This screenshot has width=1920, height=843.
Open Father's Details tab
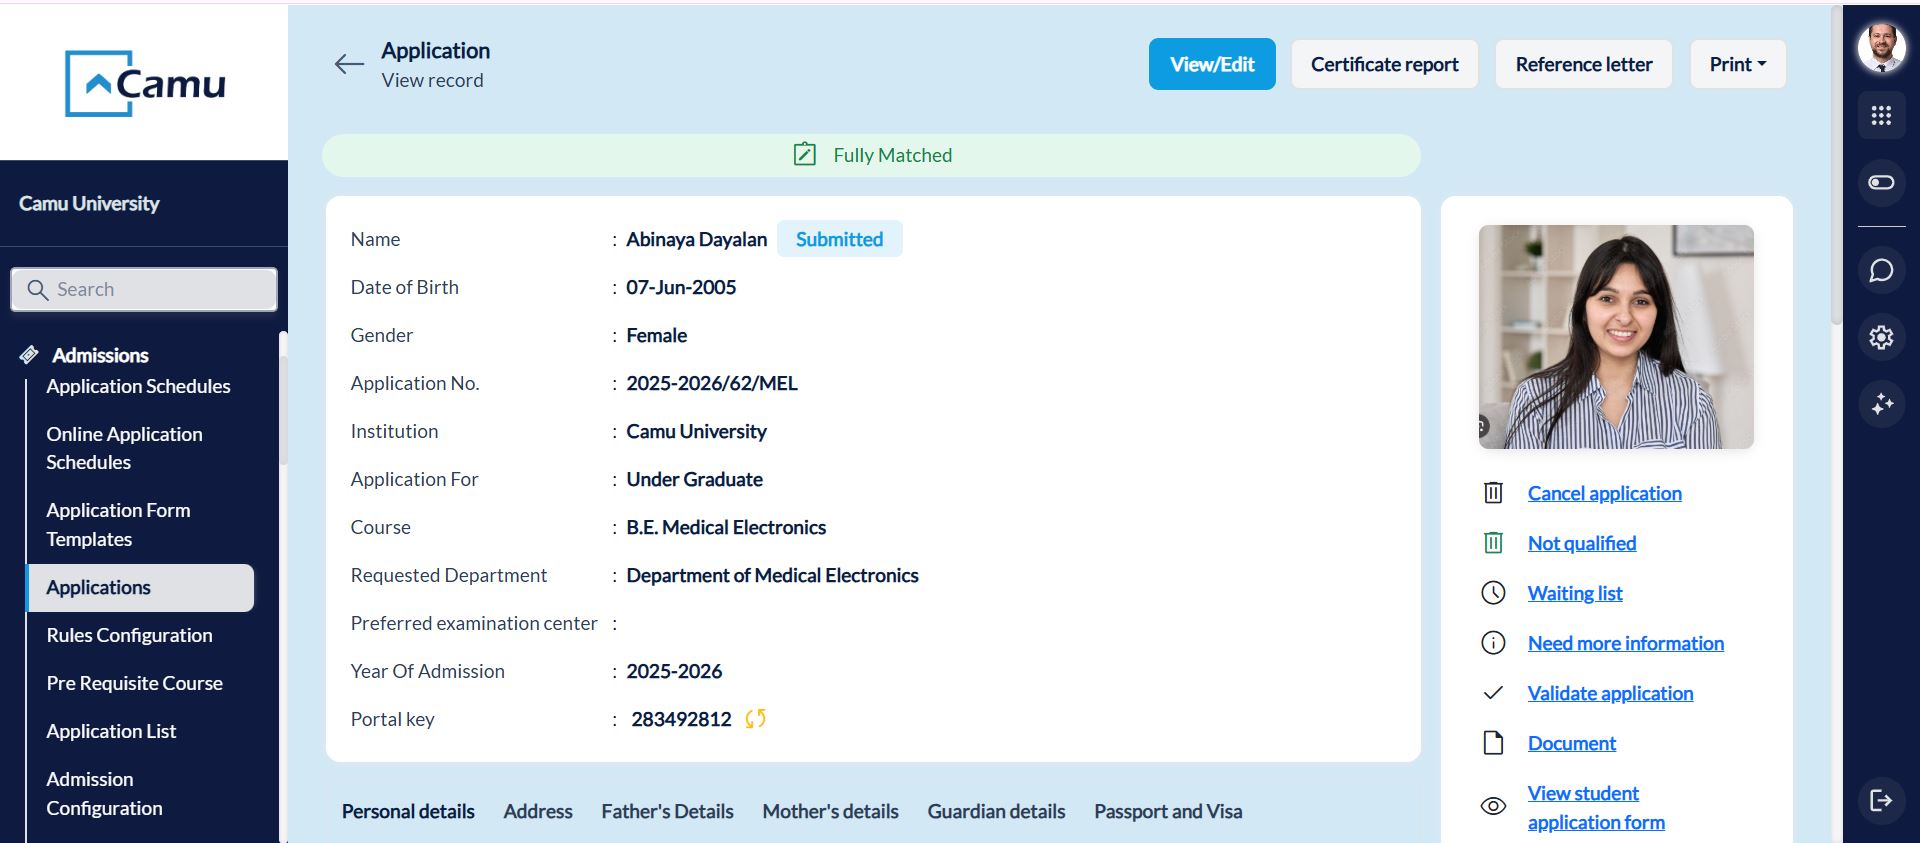[x=667, y=811]
